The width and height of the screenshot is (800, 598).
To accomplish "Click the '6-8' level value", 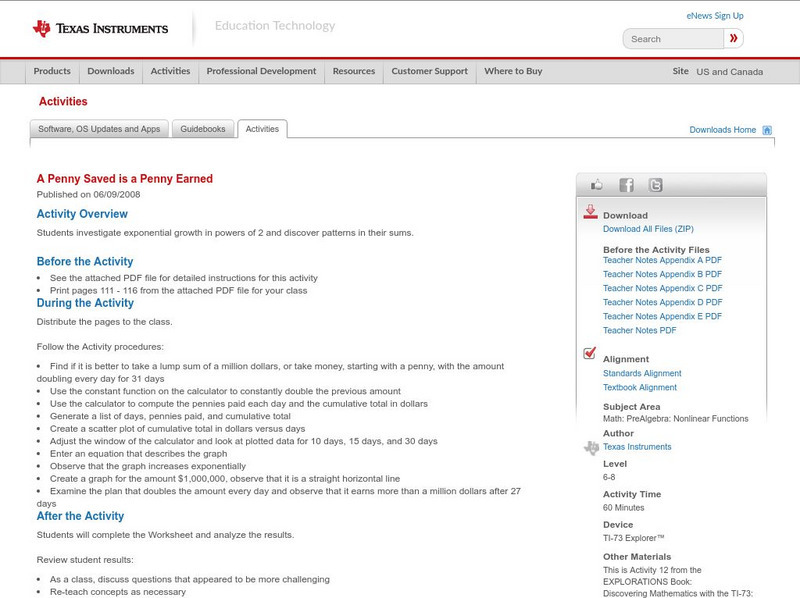I will click(x=609, y=477).
